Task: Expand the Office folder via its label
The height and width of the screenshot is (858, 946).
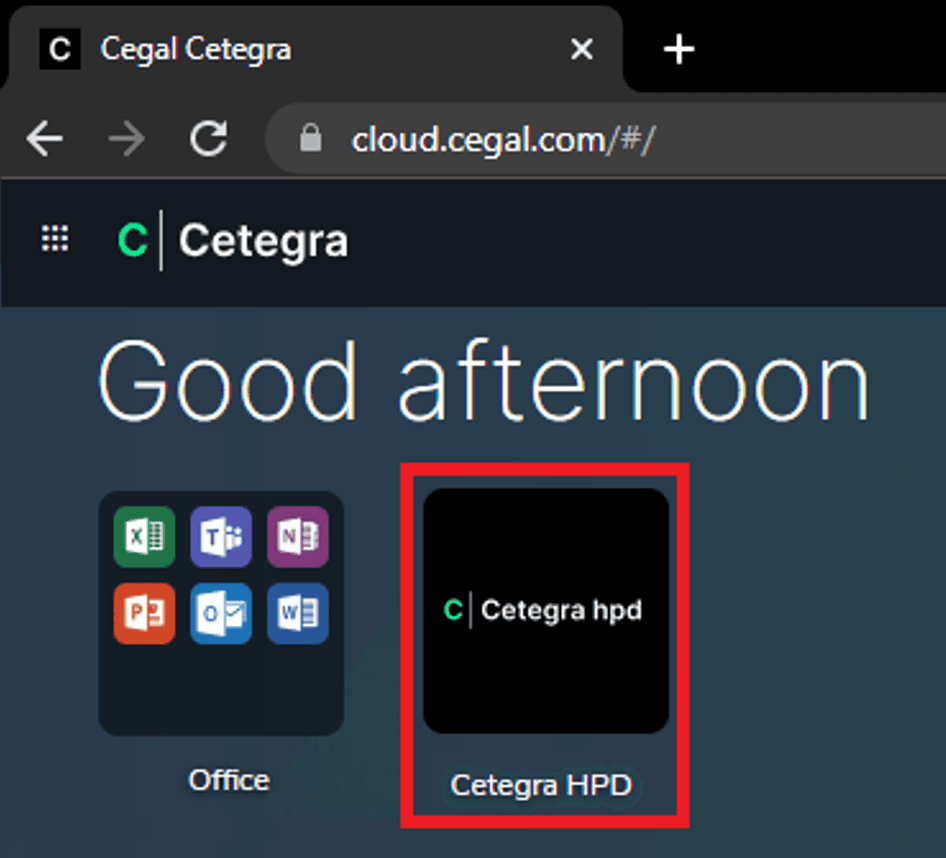Action: pos(229,780)
